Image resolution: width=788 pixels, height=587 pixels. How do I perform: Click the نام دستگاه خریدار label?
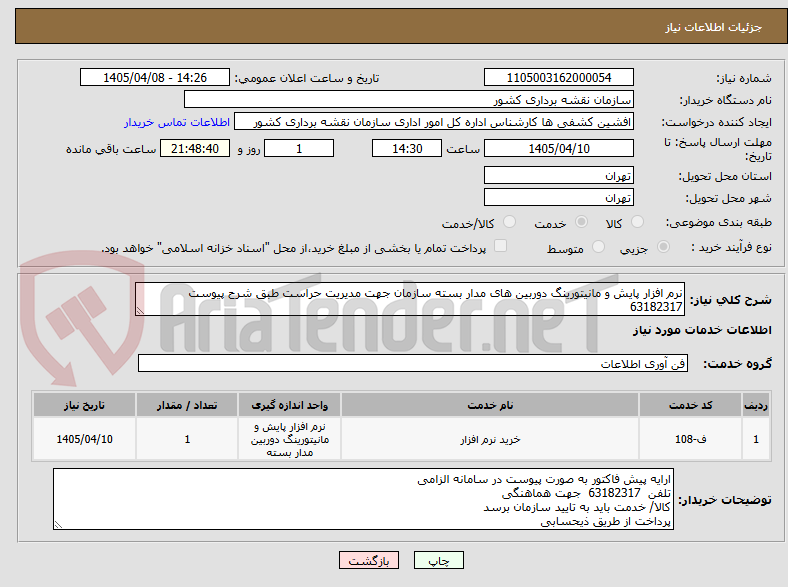click(726, 101)
